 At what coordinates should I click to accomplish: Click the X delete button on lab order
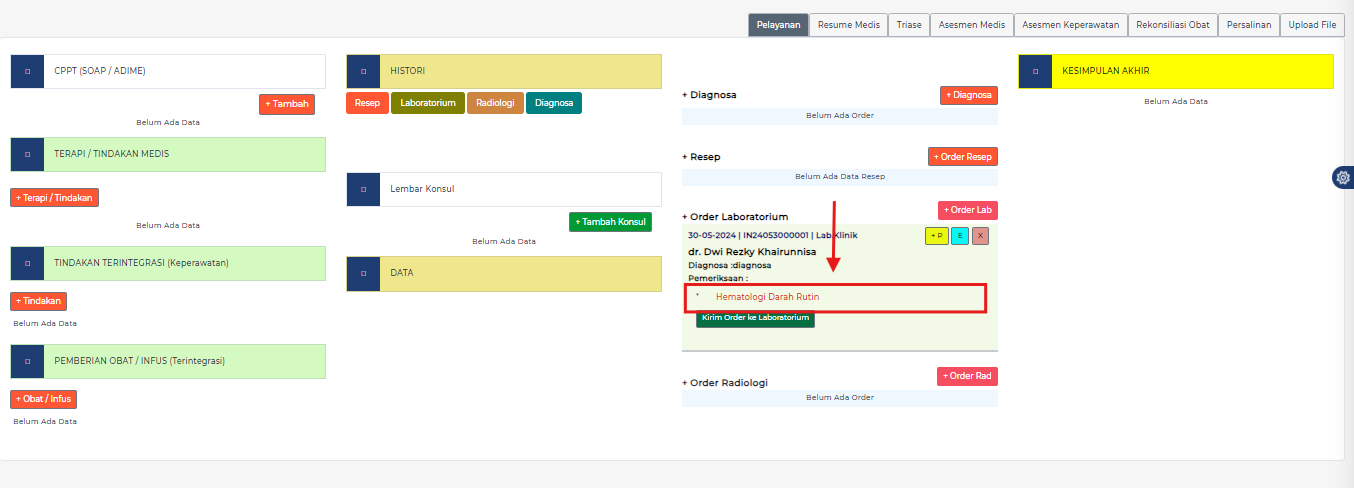(x=980, y=236)
